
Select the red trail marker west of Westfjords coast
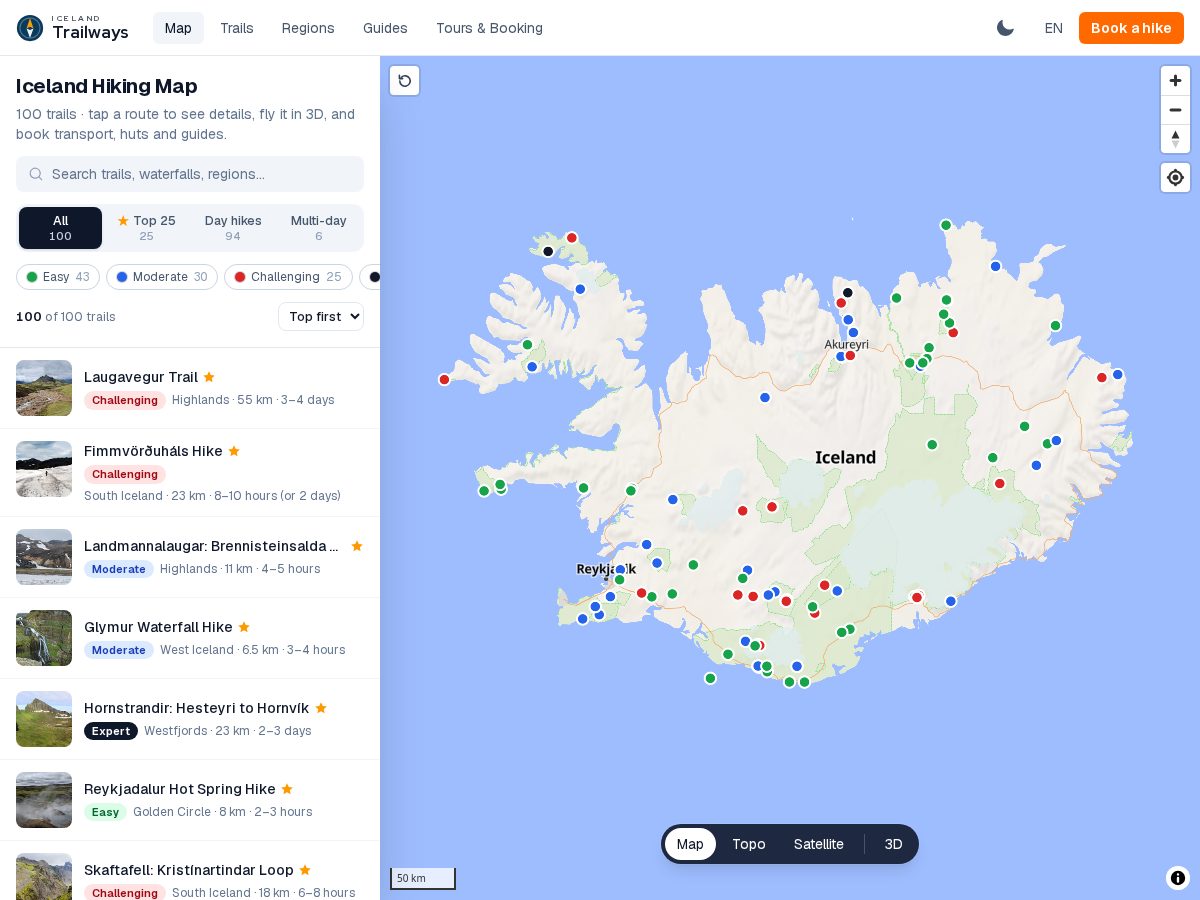[x=444, y=379]
